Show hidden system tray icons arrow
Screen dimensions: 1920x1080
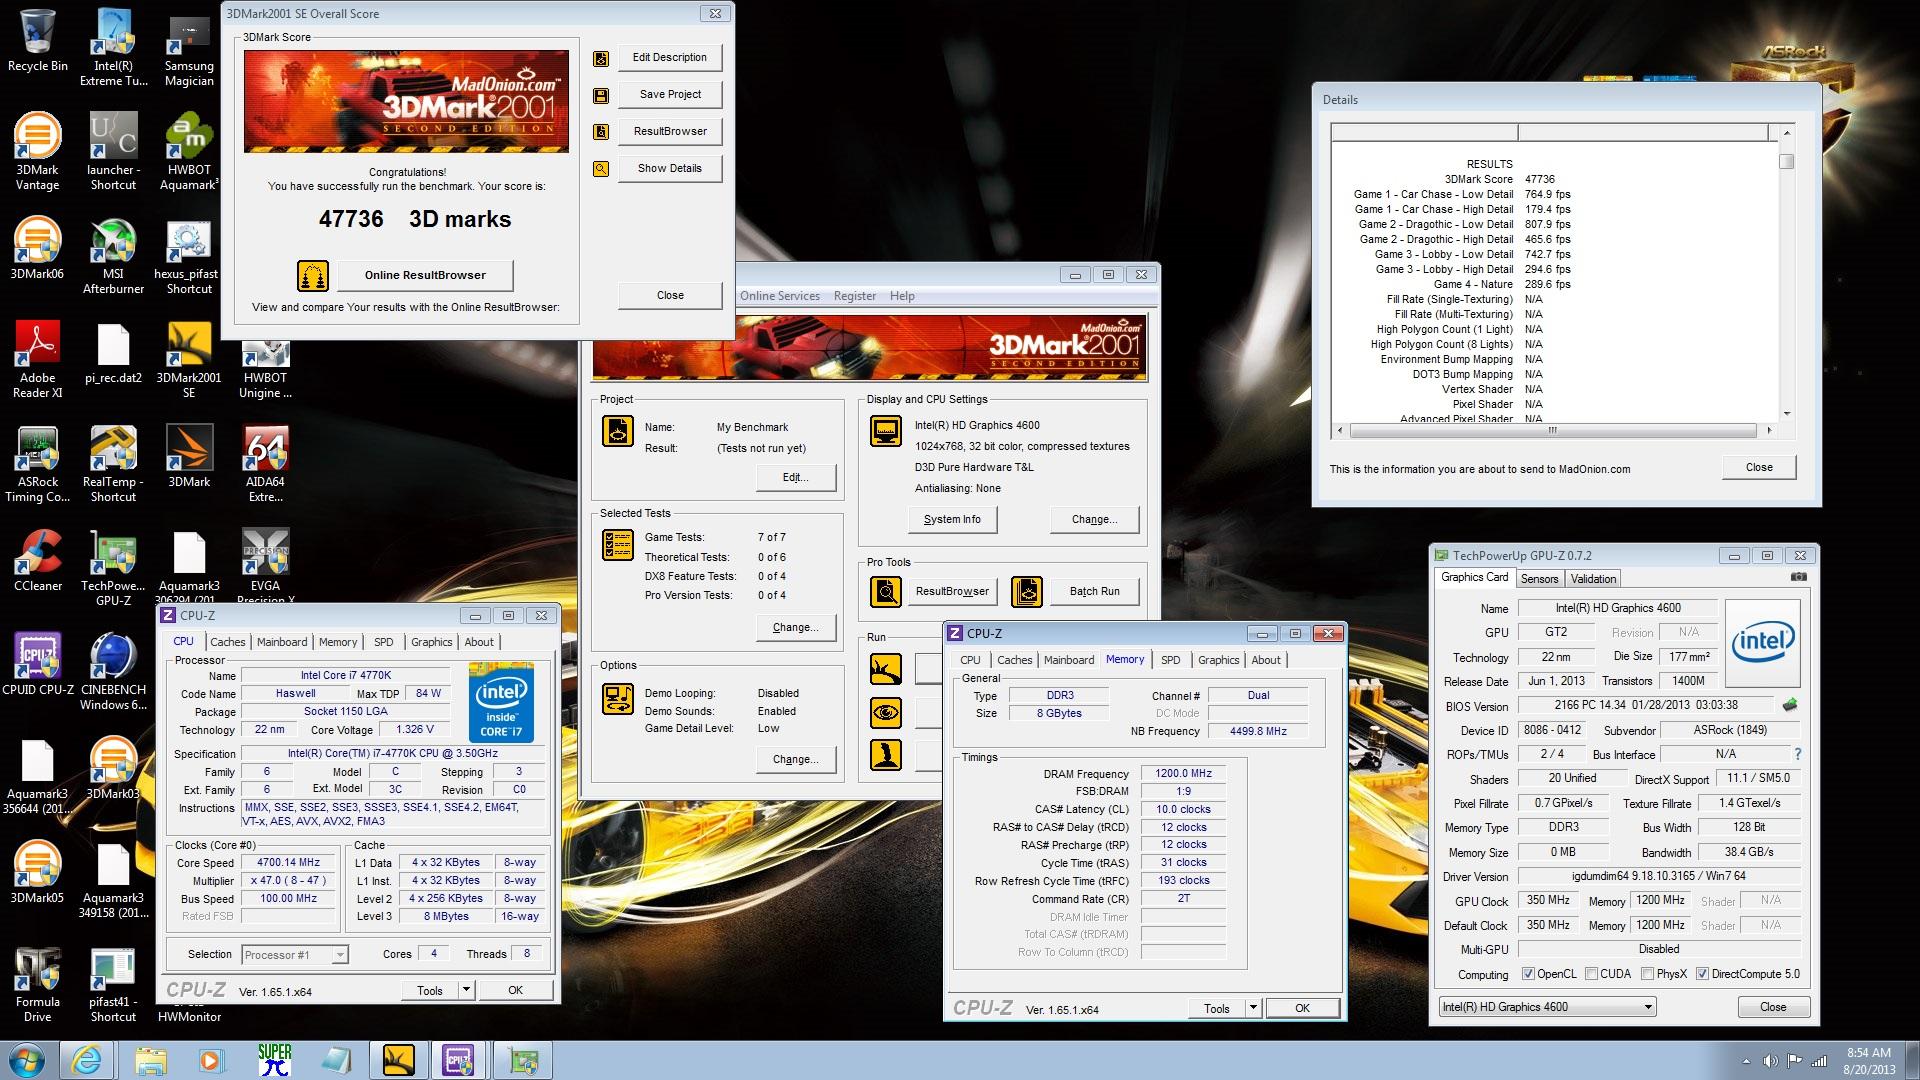tap(1747, 1061)
